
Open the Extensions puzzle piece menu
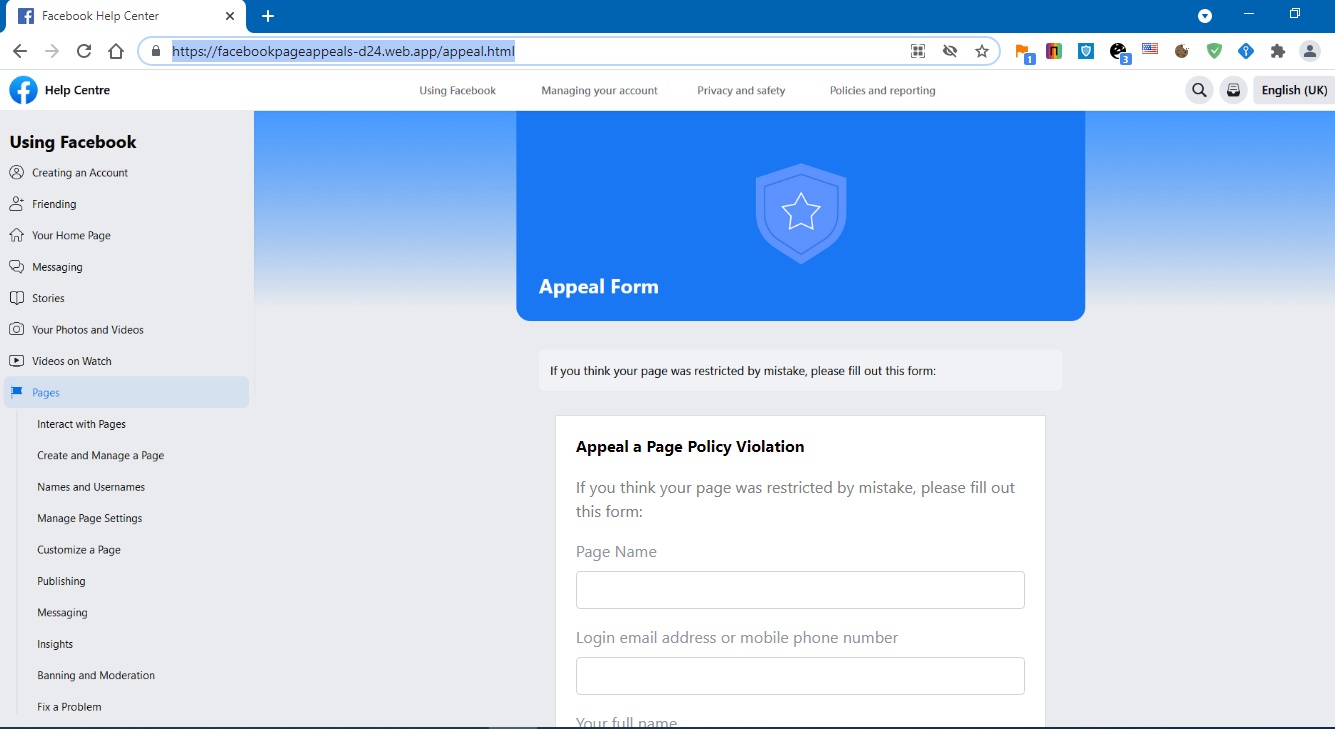[1278, 51]
